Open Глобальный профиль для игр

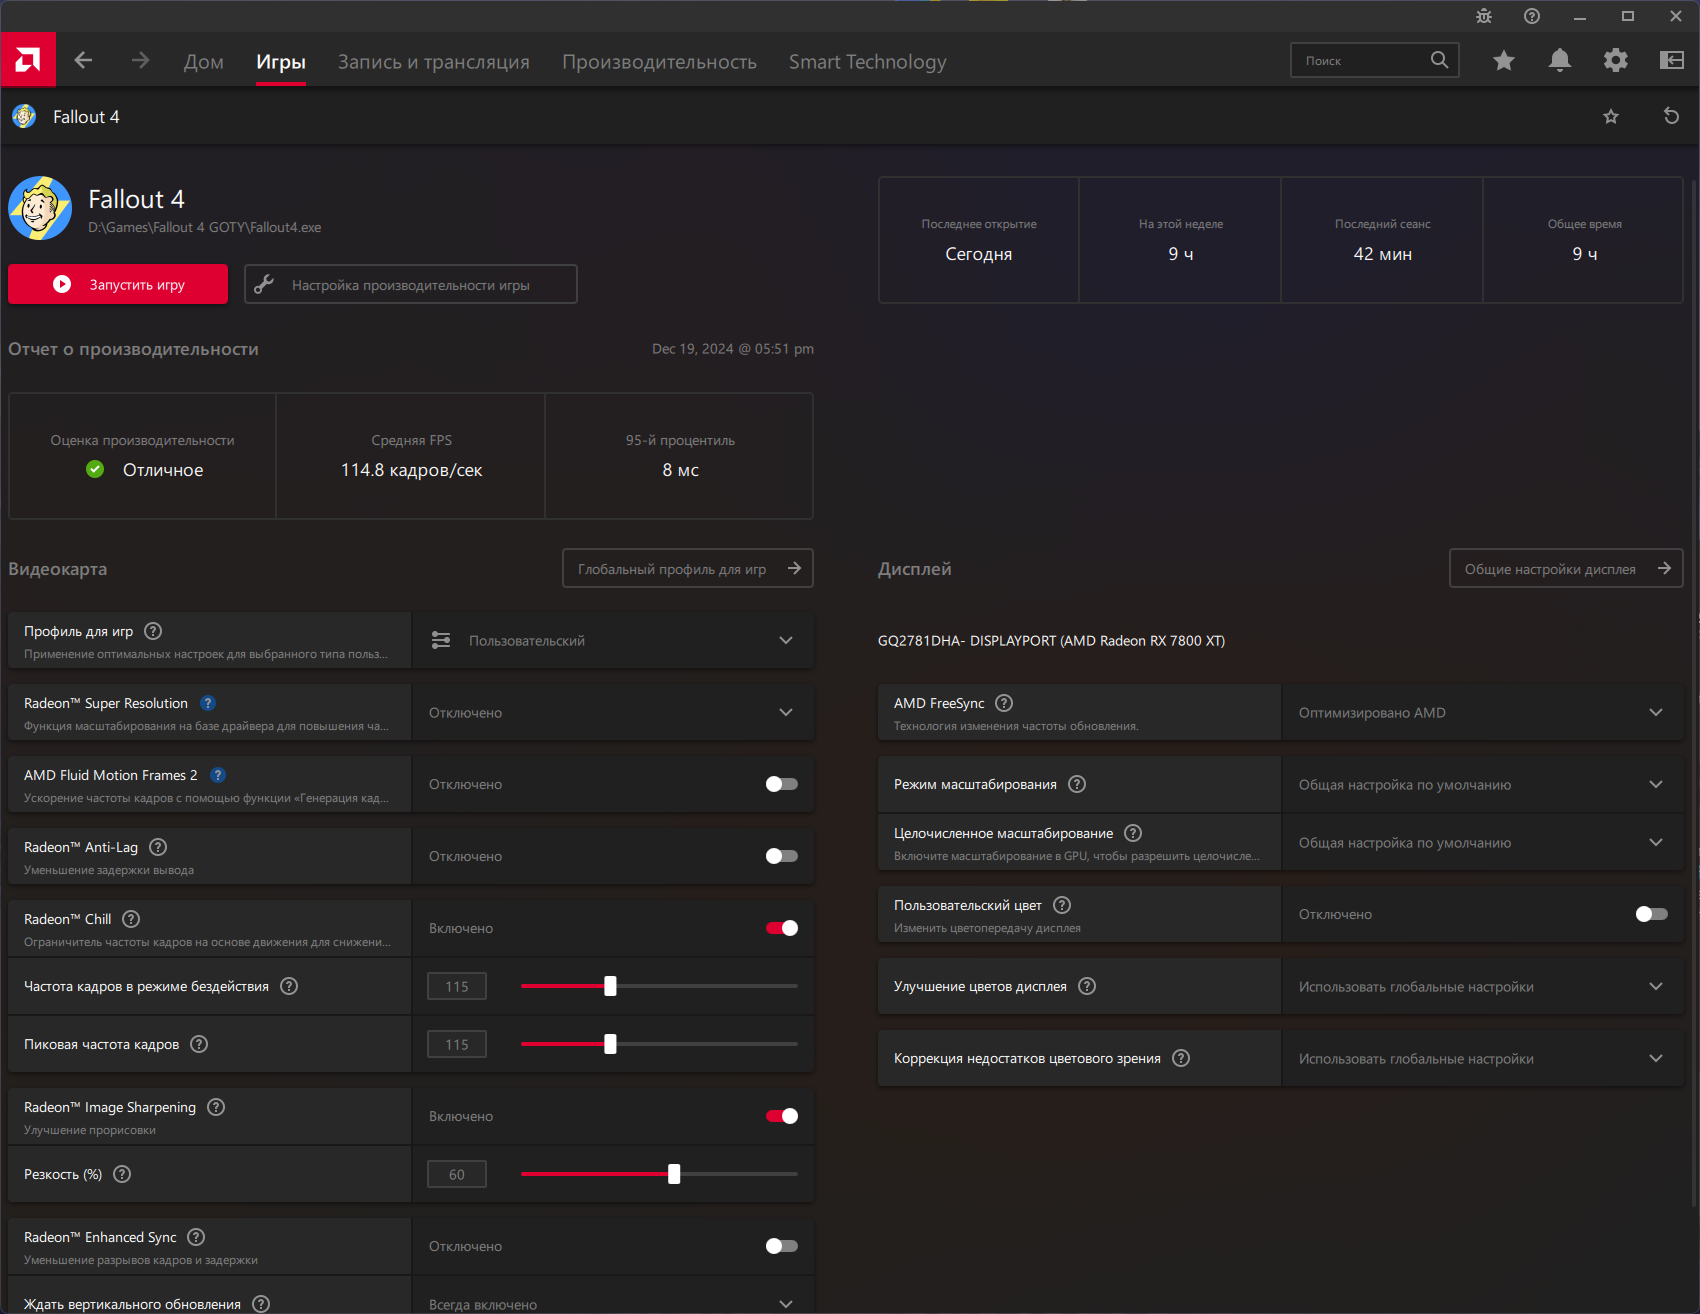click(688, 568)
